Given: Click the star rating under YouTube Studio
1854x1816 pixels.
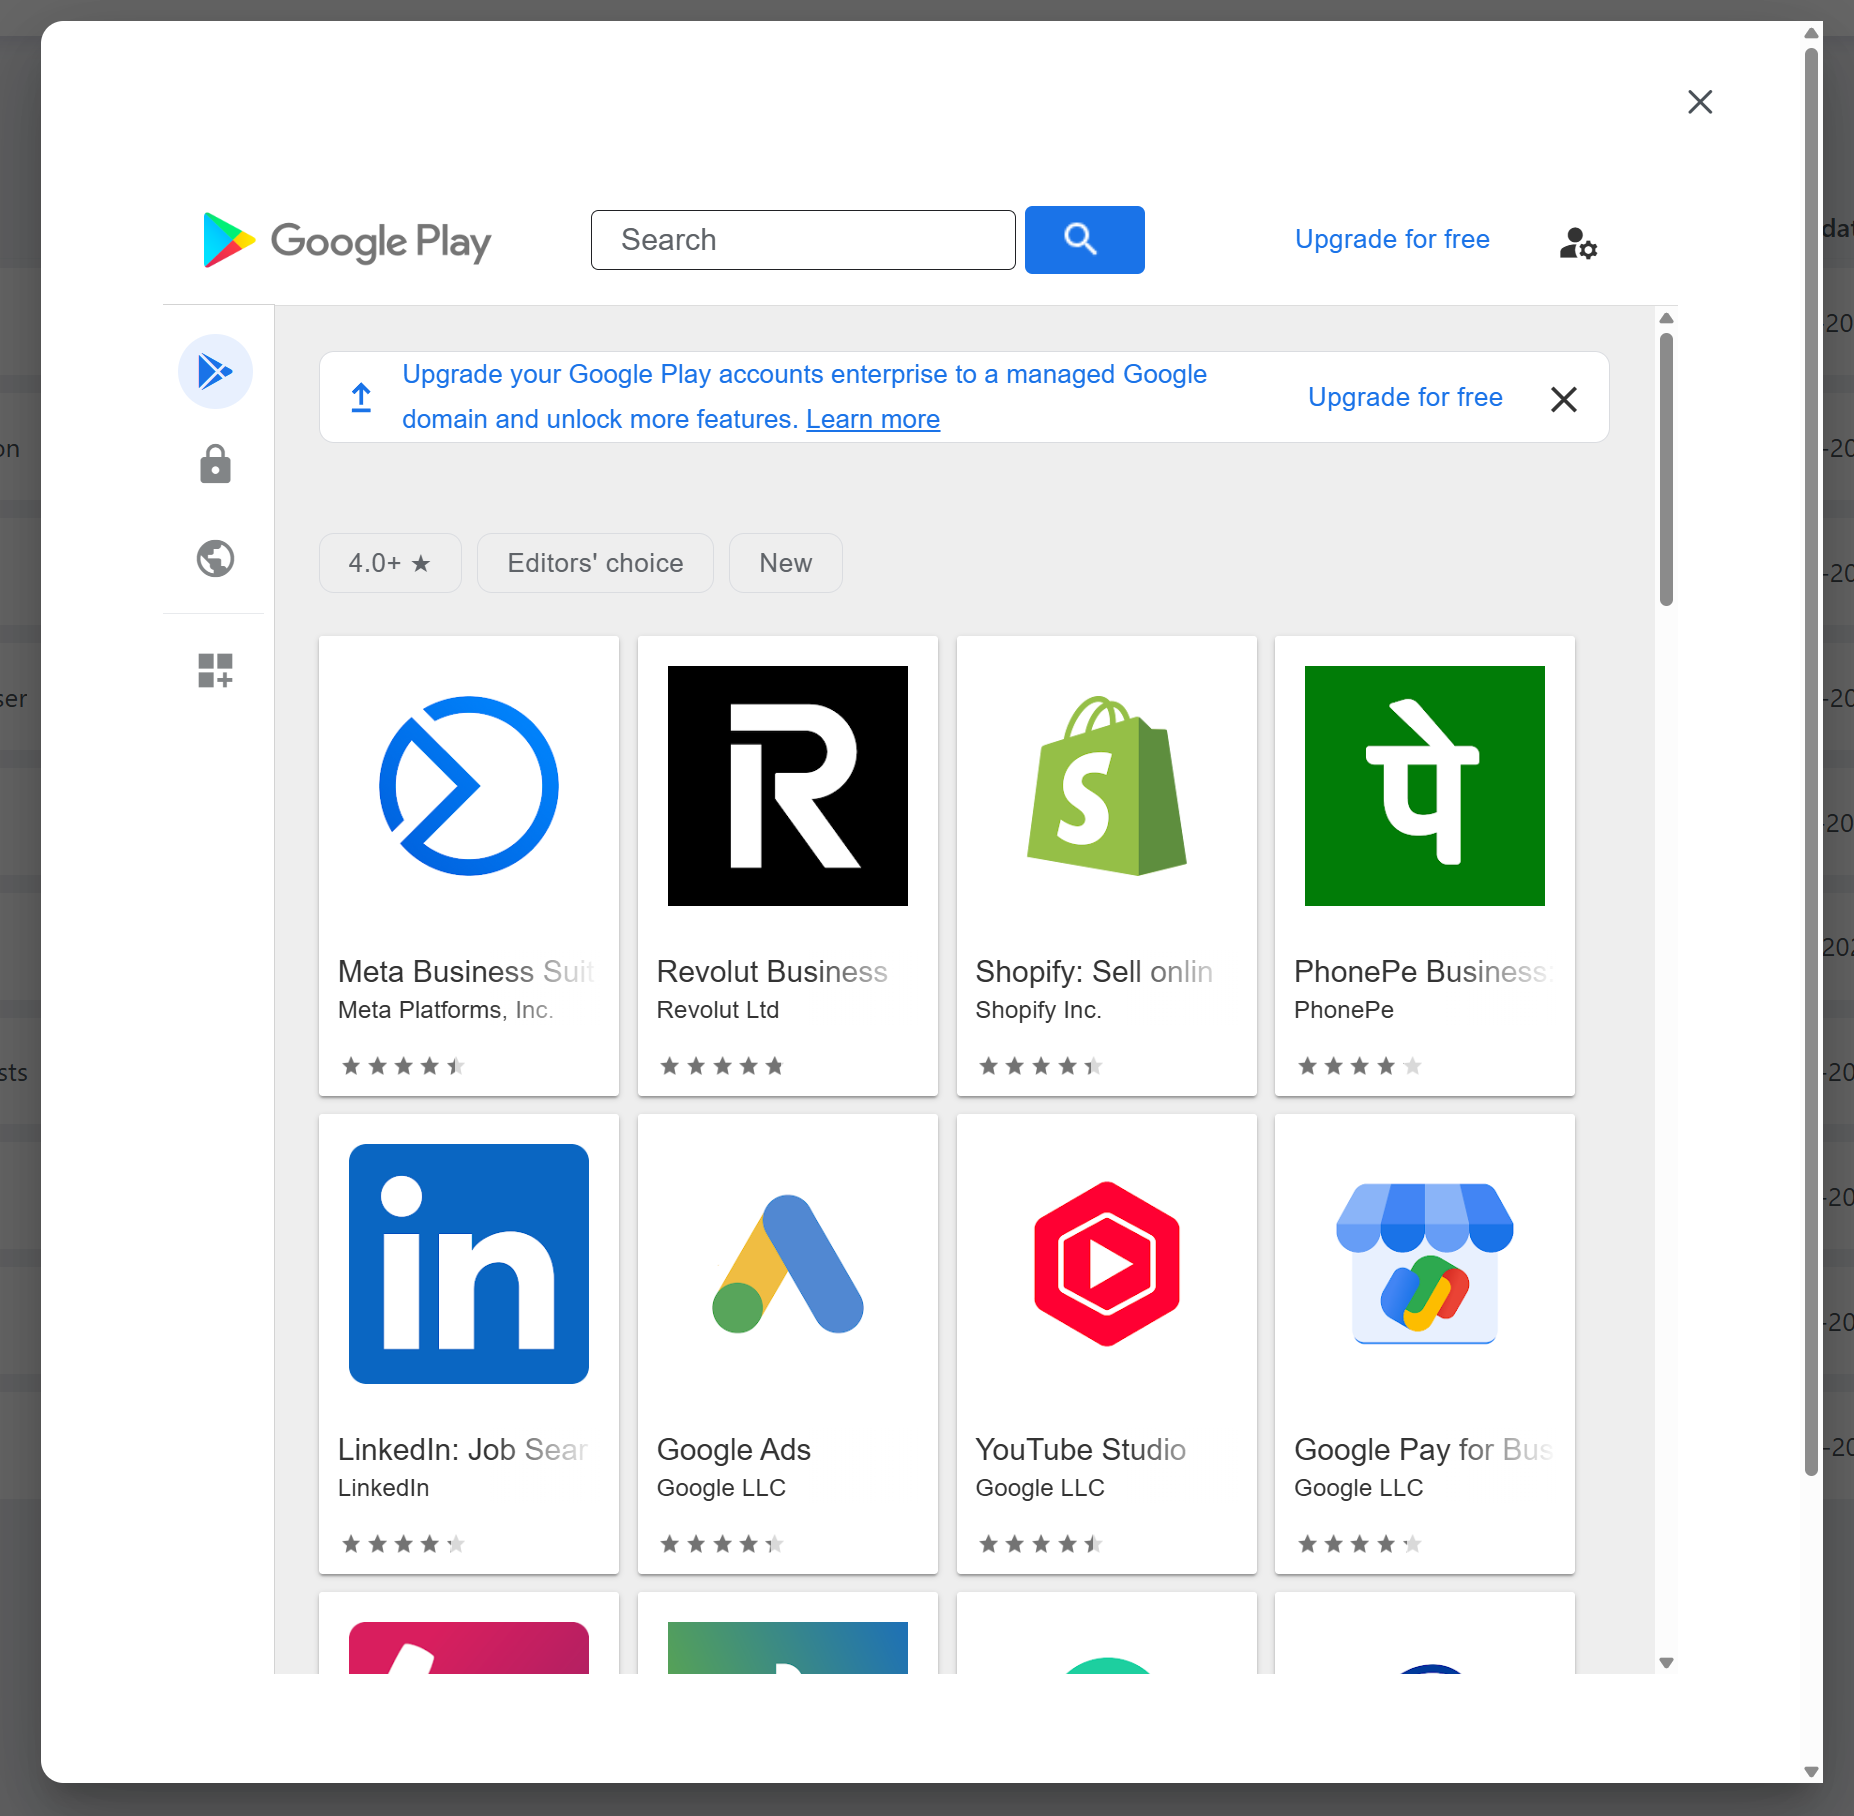Looking at the screenshot, I should coord(1041,1544).
